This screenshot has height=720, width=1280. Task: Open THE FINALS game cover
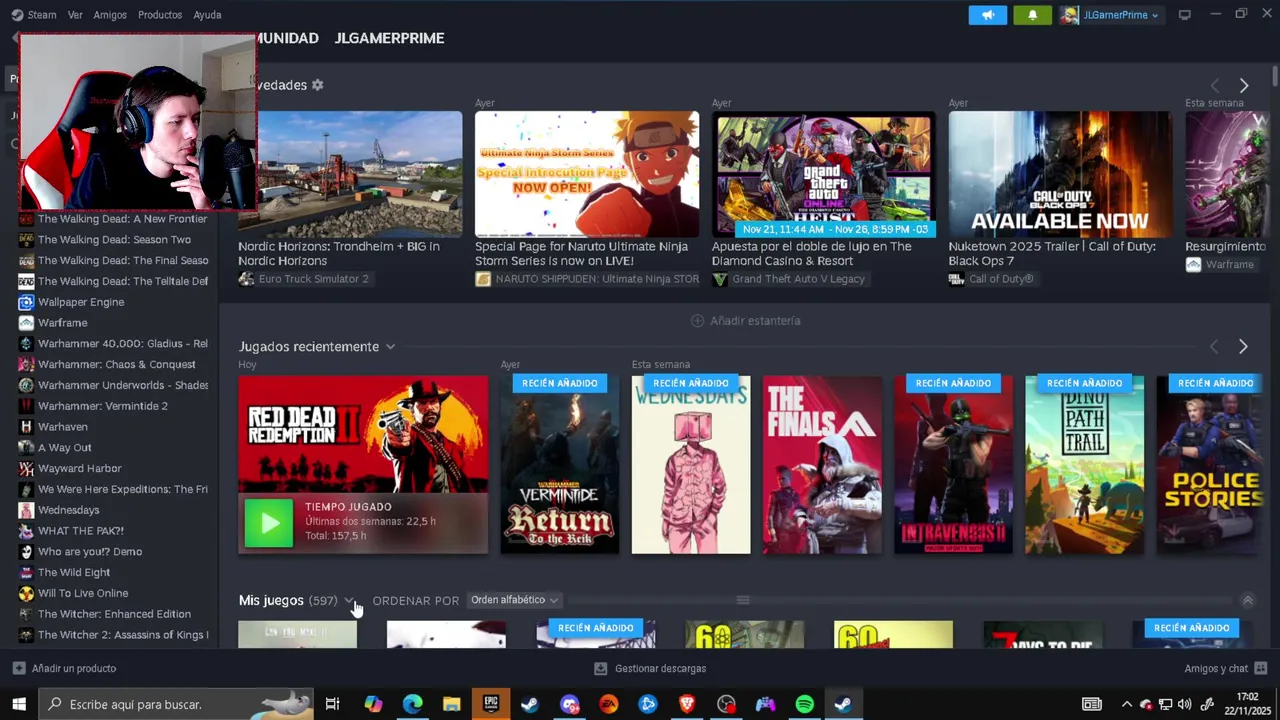click(822, 465)
